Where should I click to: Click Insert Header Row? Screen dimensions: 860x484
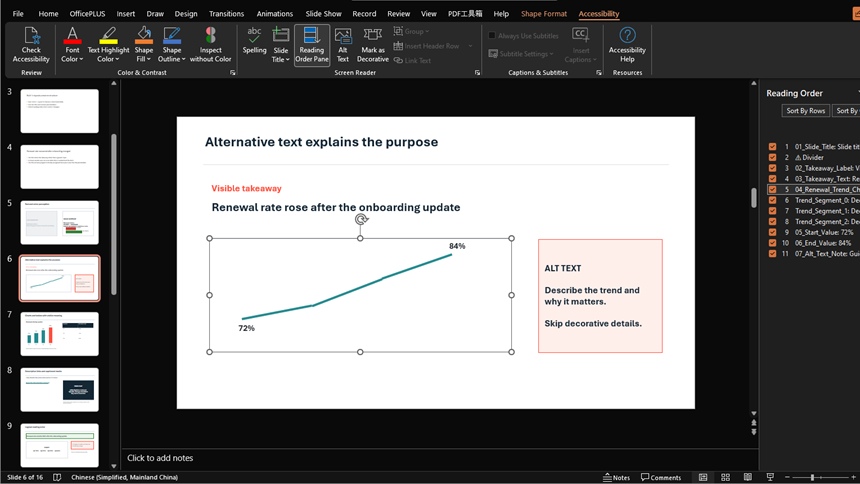tap(426, 46)
